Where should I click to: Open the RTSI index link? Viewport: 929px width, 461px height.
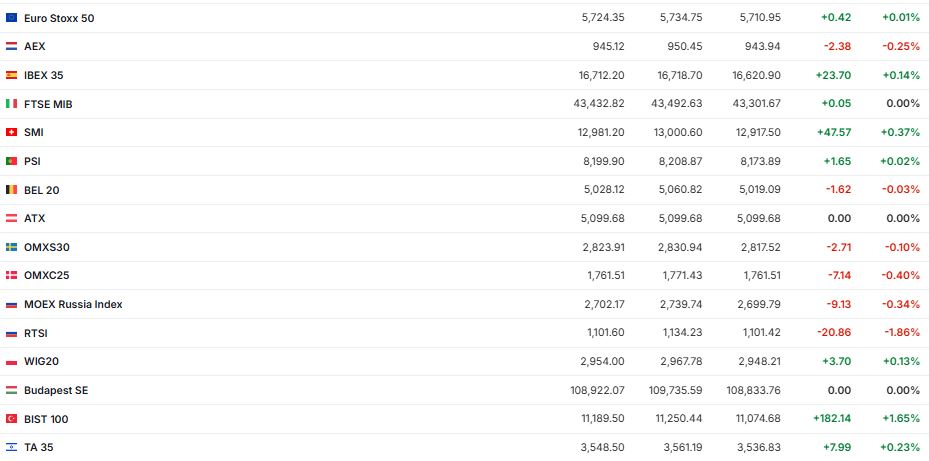pyautogui.click(x=36, y=333)
